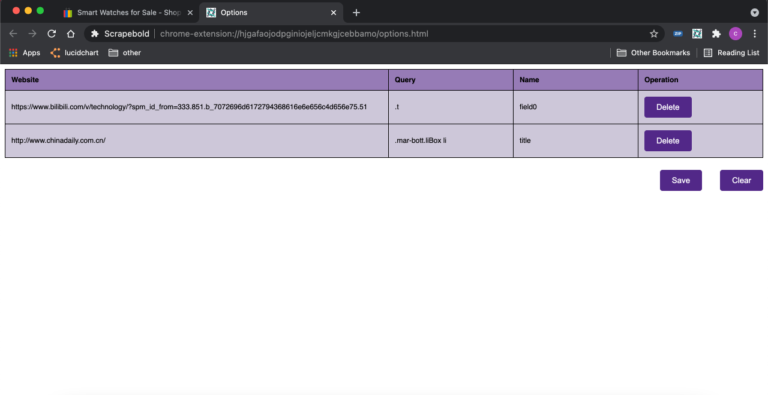The height and width of the screenshot is (395, 768).
Task: Open the lucidchart bookmark
Action: click(74, 53)
